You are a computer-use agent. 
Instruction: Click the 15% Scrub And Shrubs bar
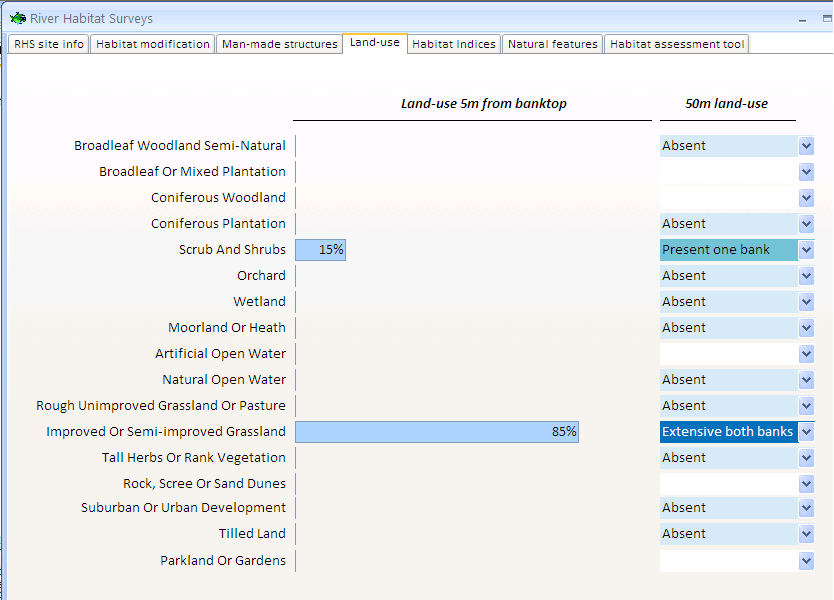pos(321,250)
